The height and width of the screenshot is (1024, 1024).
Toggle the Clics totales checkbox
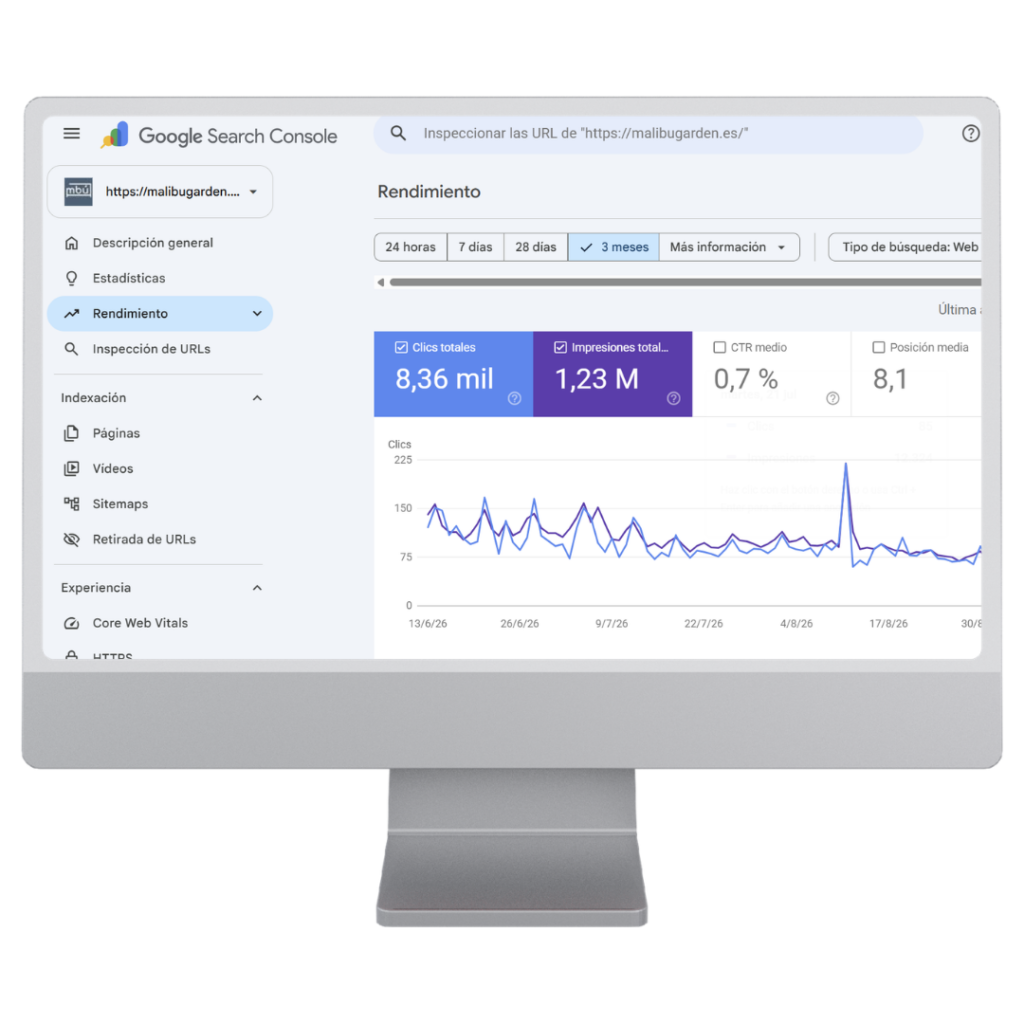coord(401,347)
